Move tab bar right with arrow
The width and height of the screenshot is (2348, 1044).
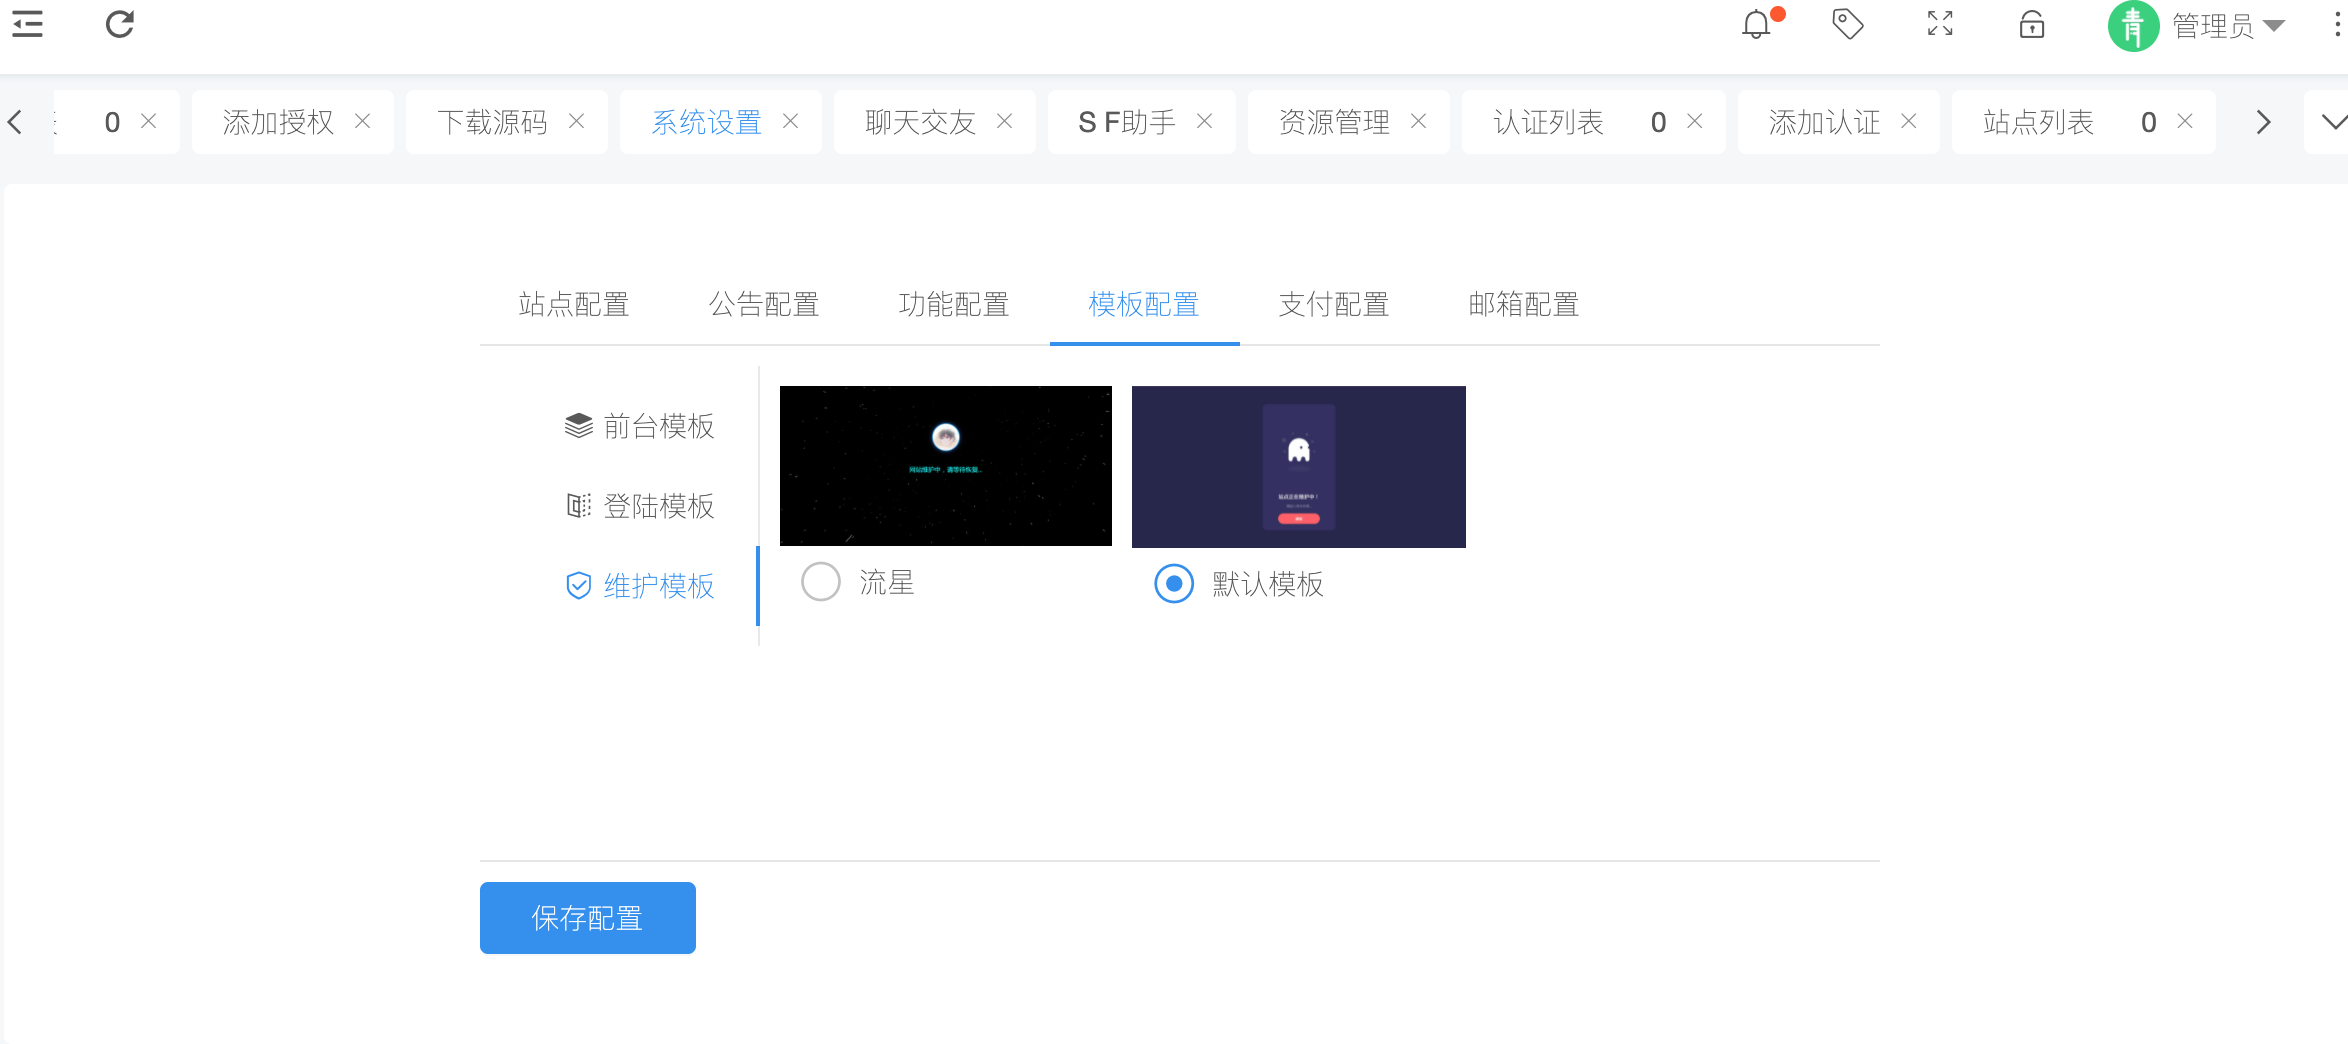pyautogui.click(x=2264, y=122)
